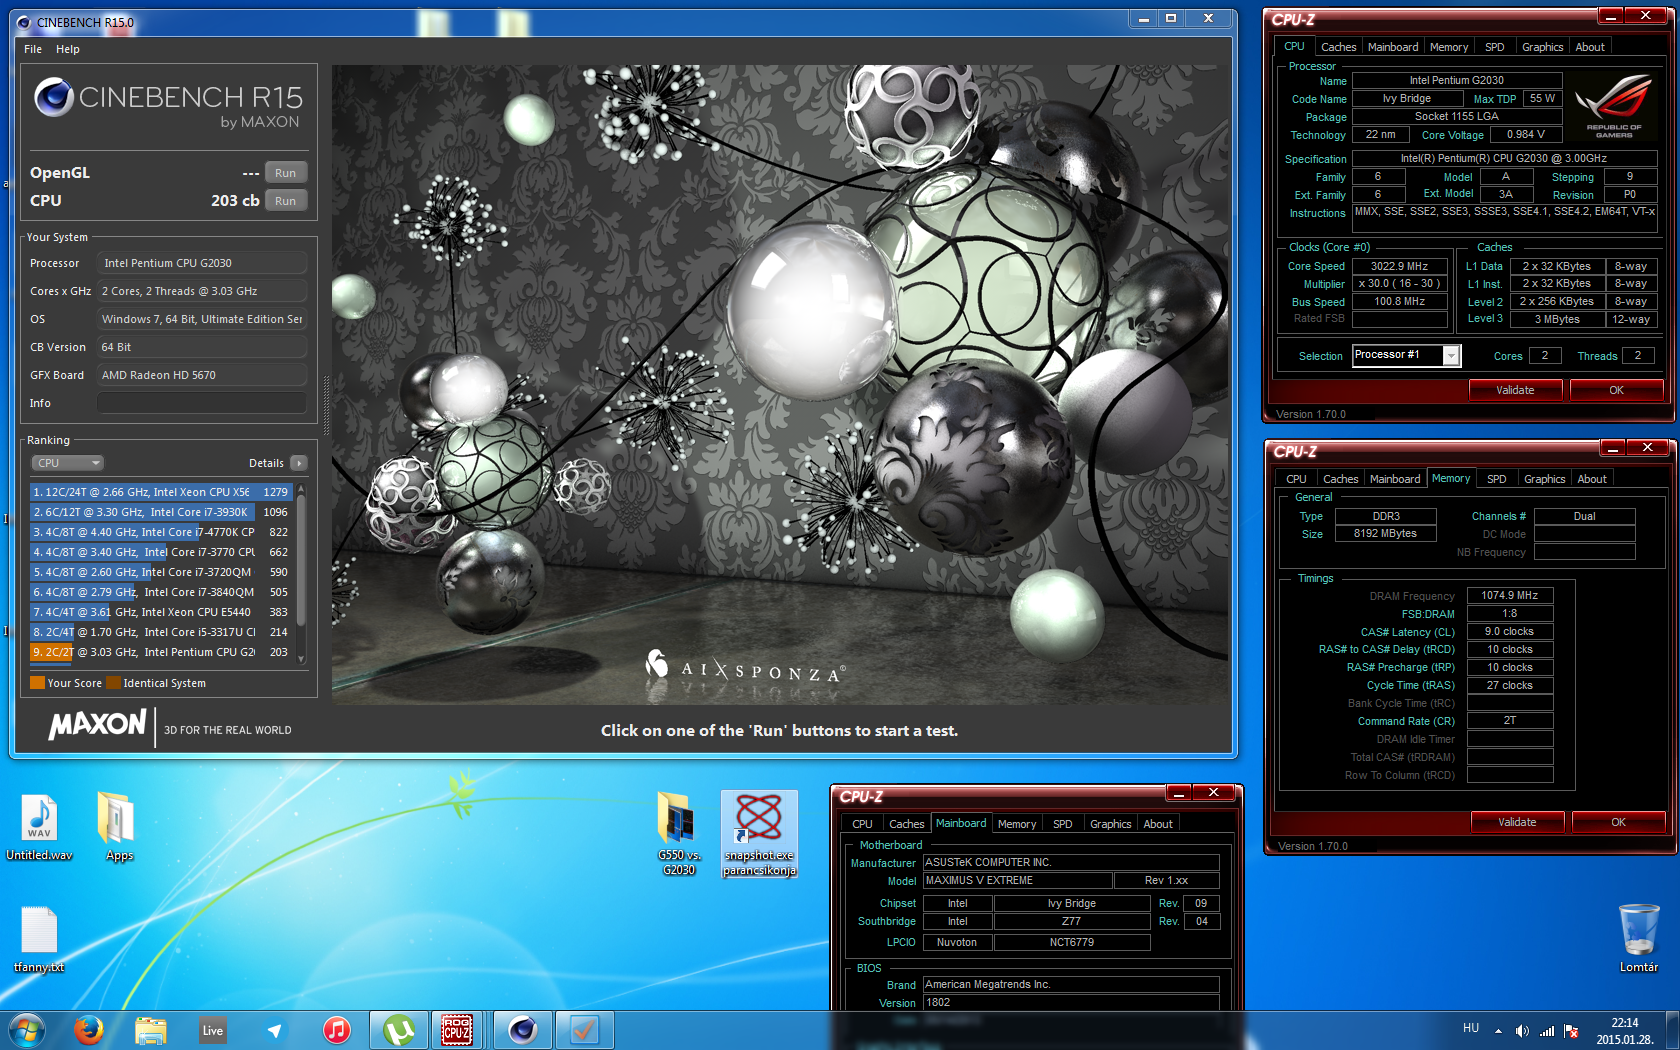Click Validate in top CPU-Z window
Screen dimensions: 1680x1050
1515,390
